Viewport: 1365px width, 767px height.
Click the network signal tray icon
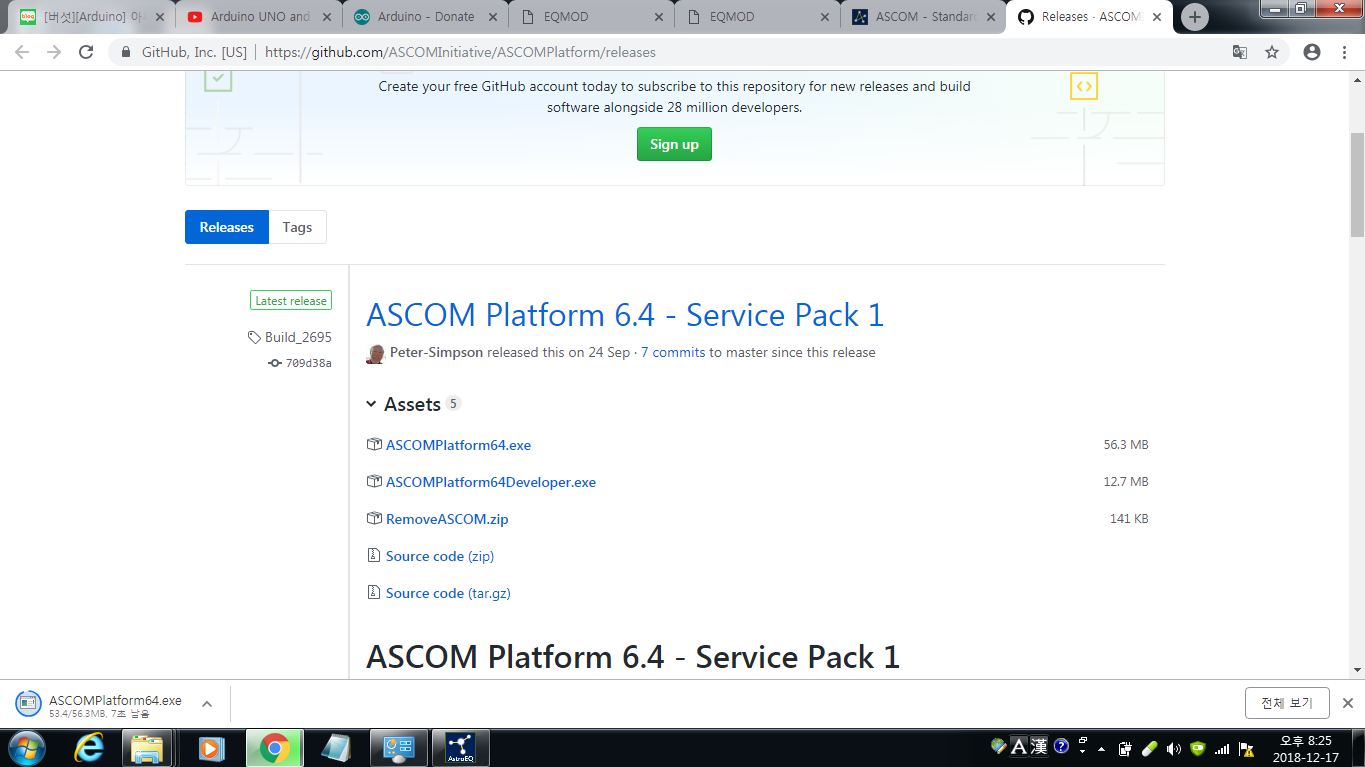pyautogui.click(x=1222, y=749)
